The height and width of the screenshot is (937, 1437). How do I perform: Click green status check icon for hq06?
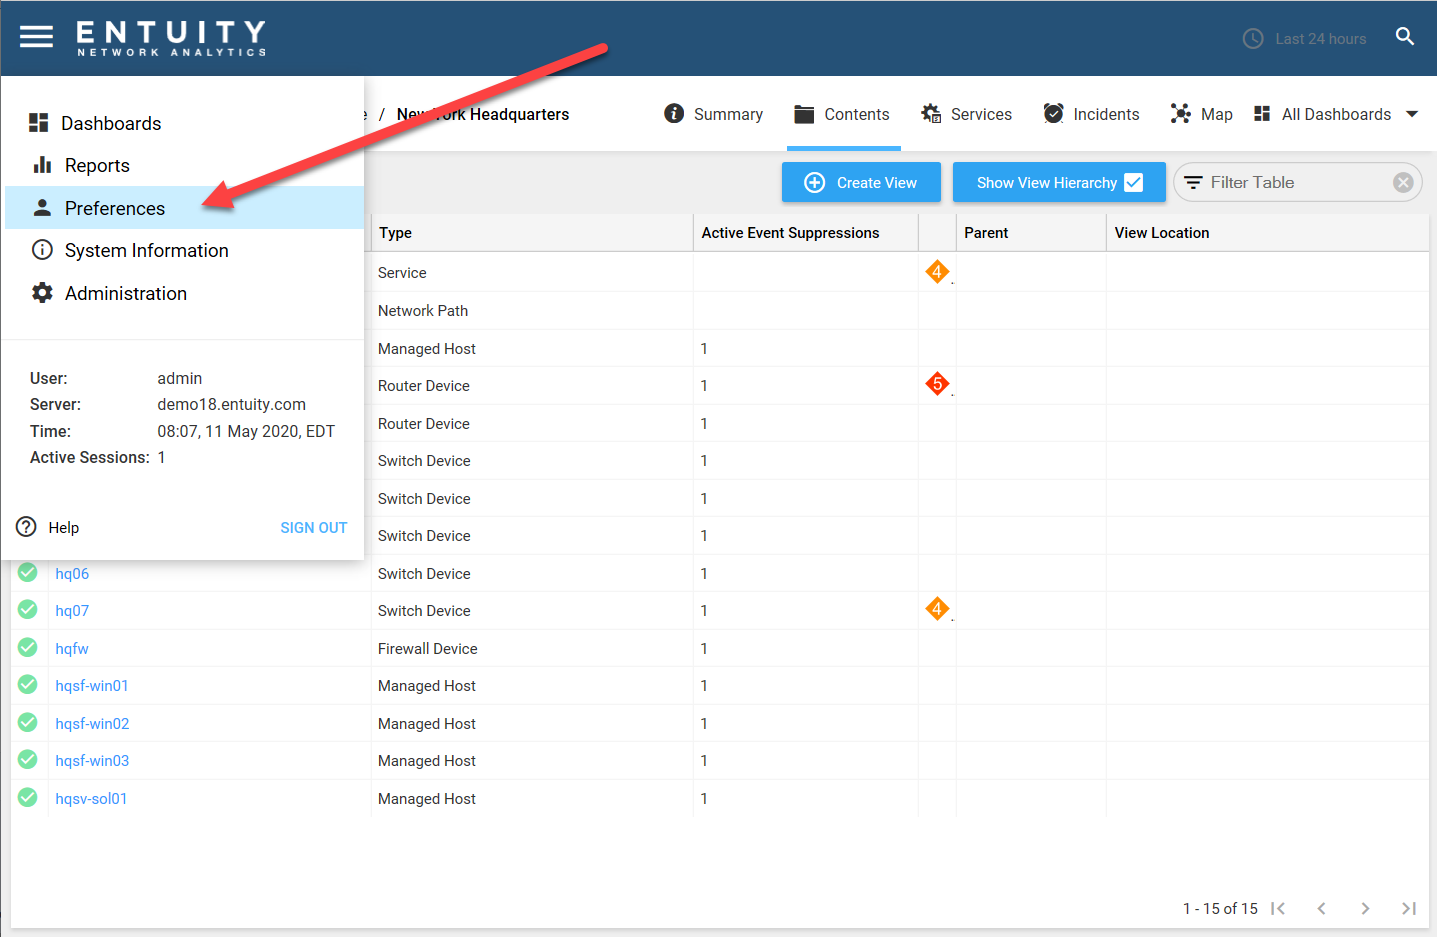[x=28, y=572]
